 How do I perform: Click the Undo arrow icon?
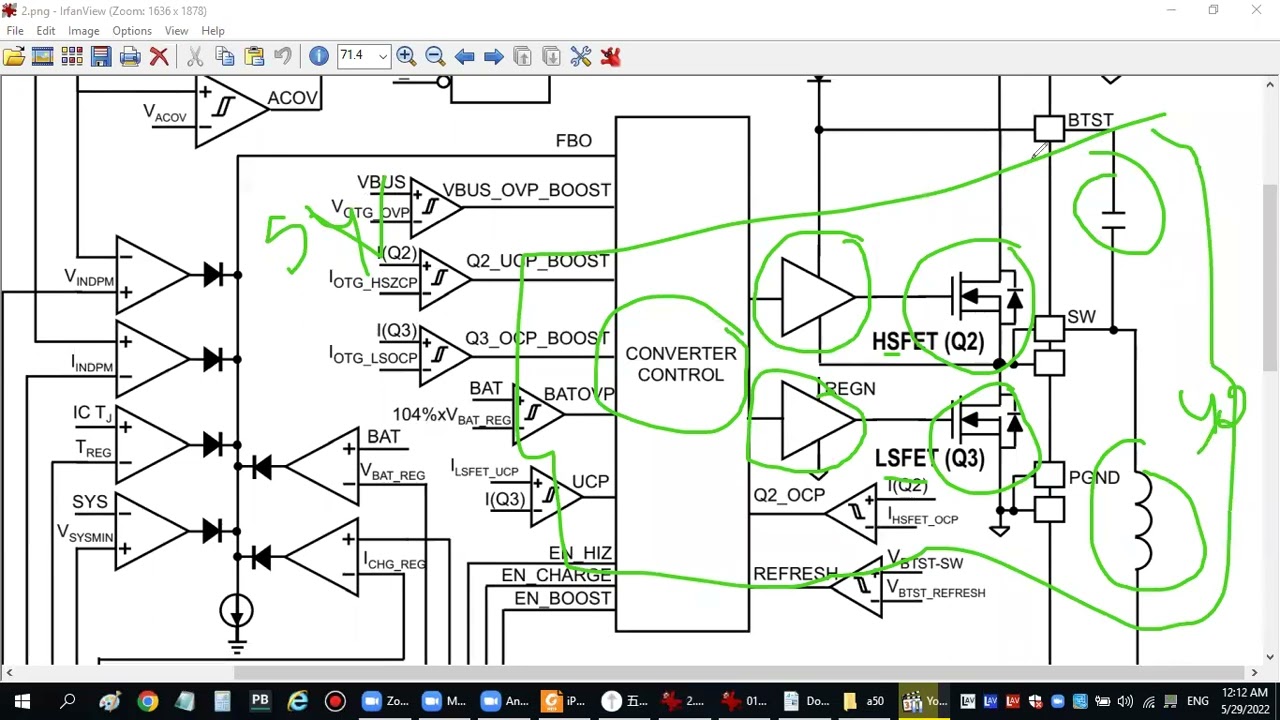[x=283, y=57]
